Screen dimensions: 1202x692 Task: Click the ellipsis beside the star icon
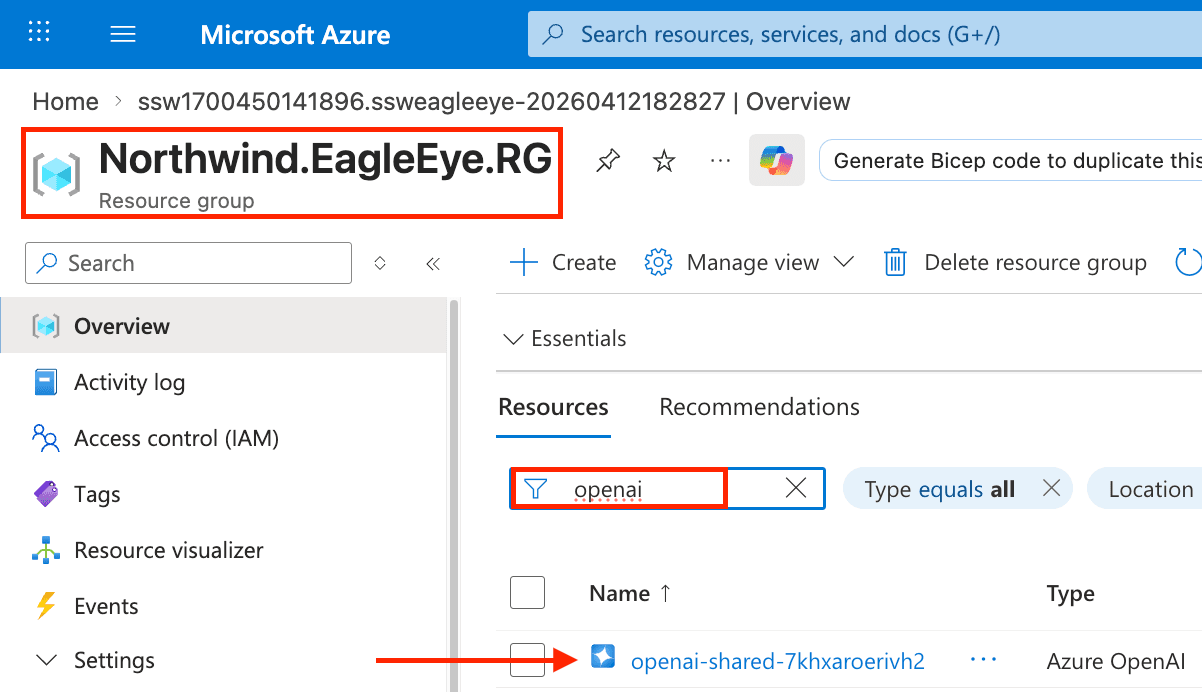click(x=720, y=160)
